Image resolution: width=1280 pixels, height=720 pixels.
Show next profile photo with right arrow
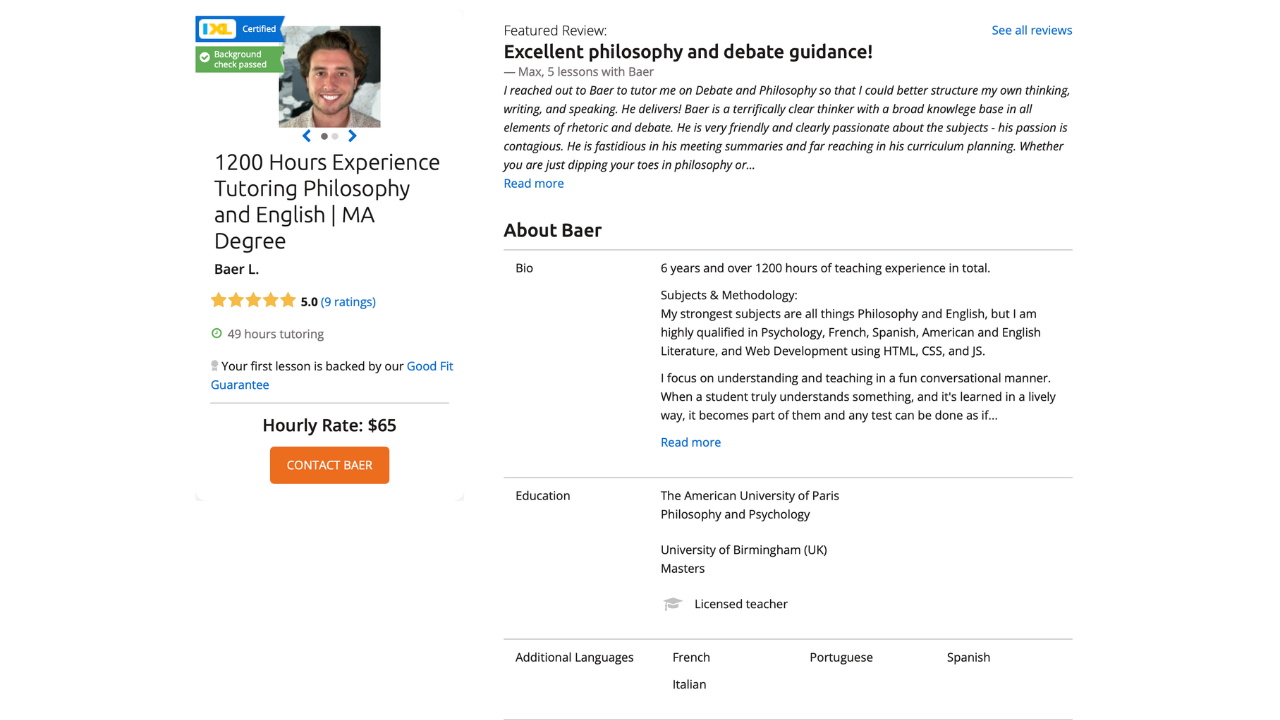tap(352, 136)
